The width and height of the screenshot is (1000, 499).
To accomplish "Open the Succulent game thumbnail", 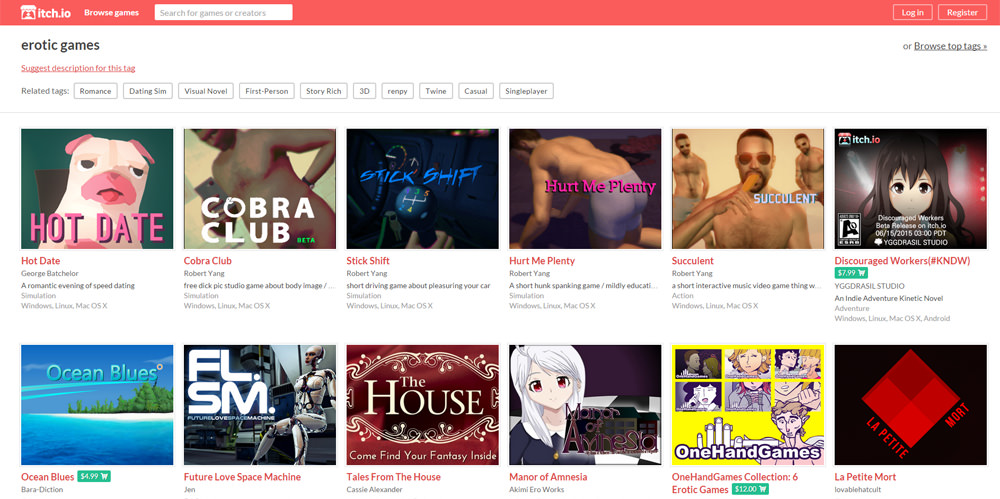I will pyautogui.click(x=748, y=189).
